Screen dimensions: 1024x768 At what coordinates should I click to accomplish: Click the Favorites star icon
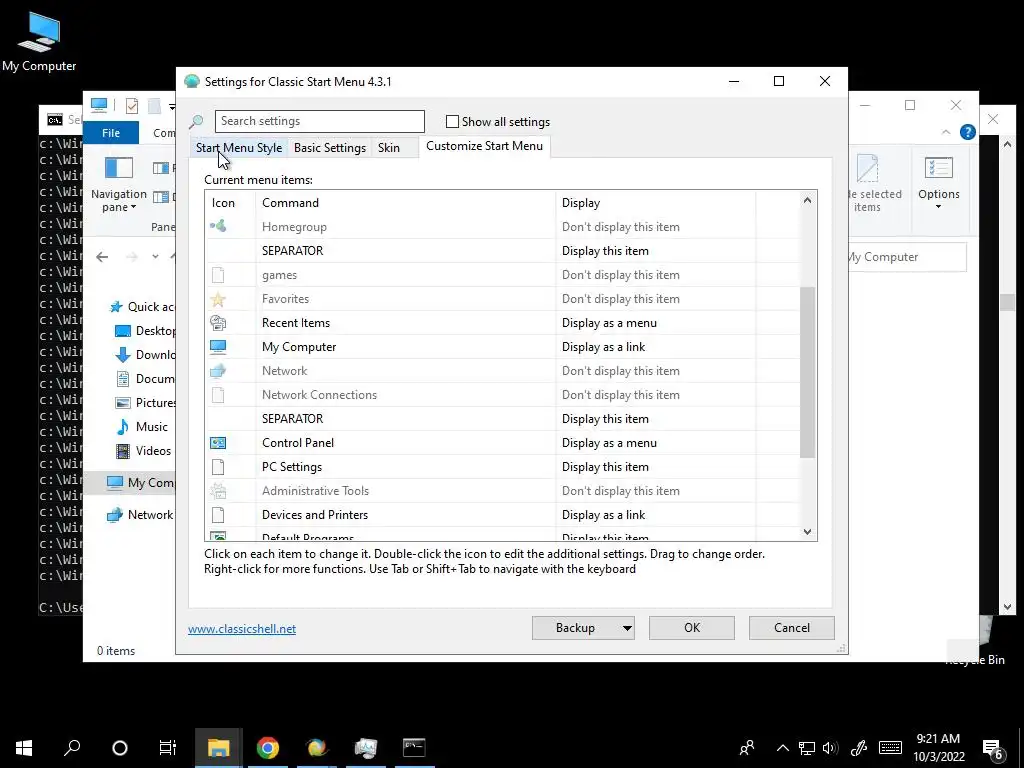[218, 299]
